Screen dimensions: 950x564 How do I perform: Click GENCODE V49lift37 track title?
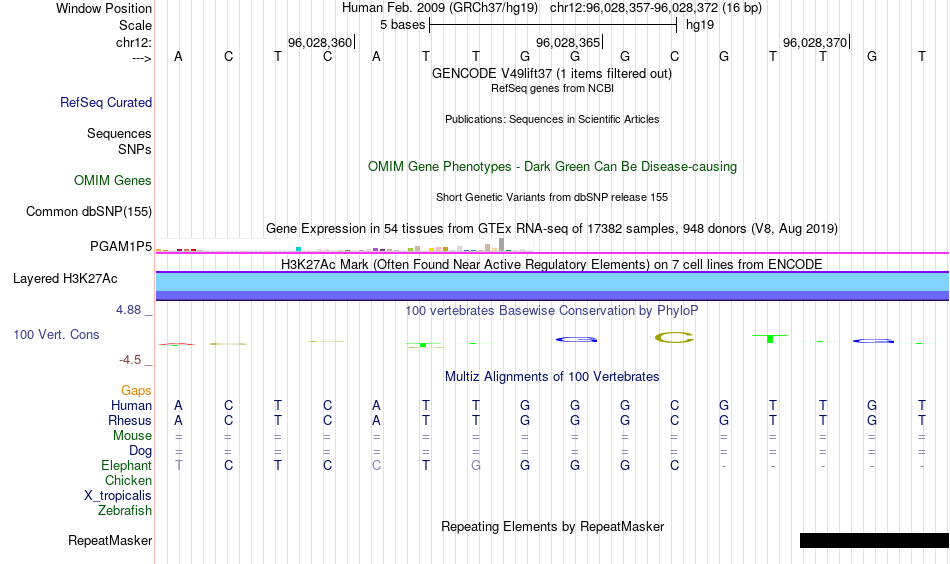coord(551,73)
